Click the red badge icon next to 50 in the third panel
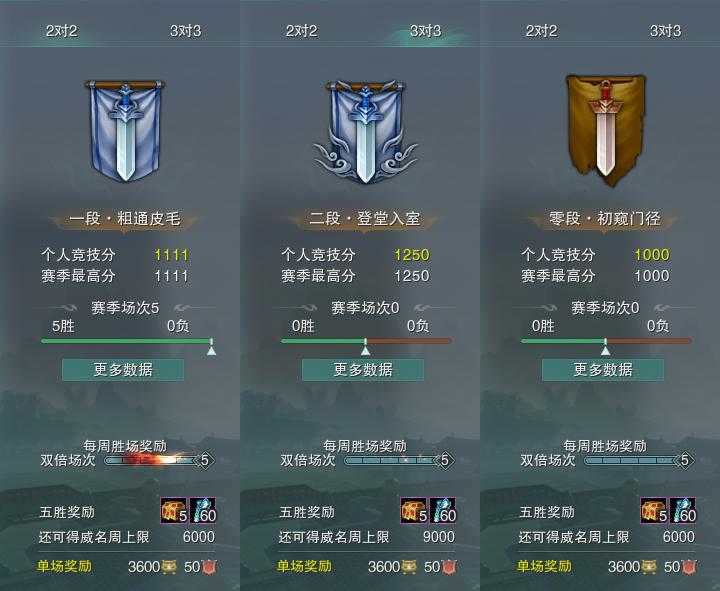Screen dimensions: 720x591 pos(688,567)
